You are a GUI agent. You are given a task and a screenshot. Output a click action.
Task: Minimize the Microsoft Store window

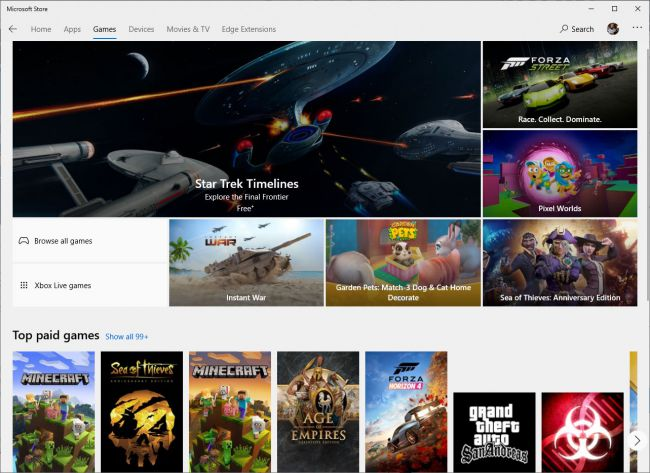pos(592,9)
